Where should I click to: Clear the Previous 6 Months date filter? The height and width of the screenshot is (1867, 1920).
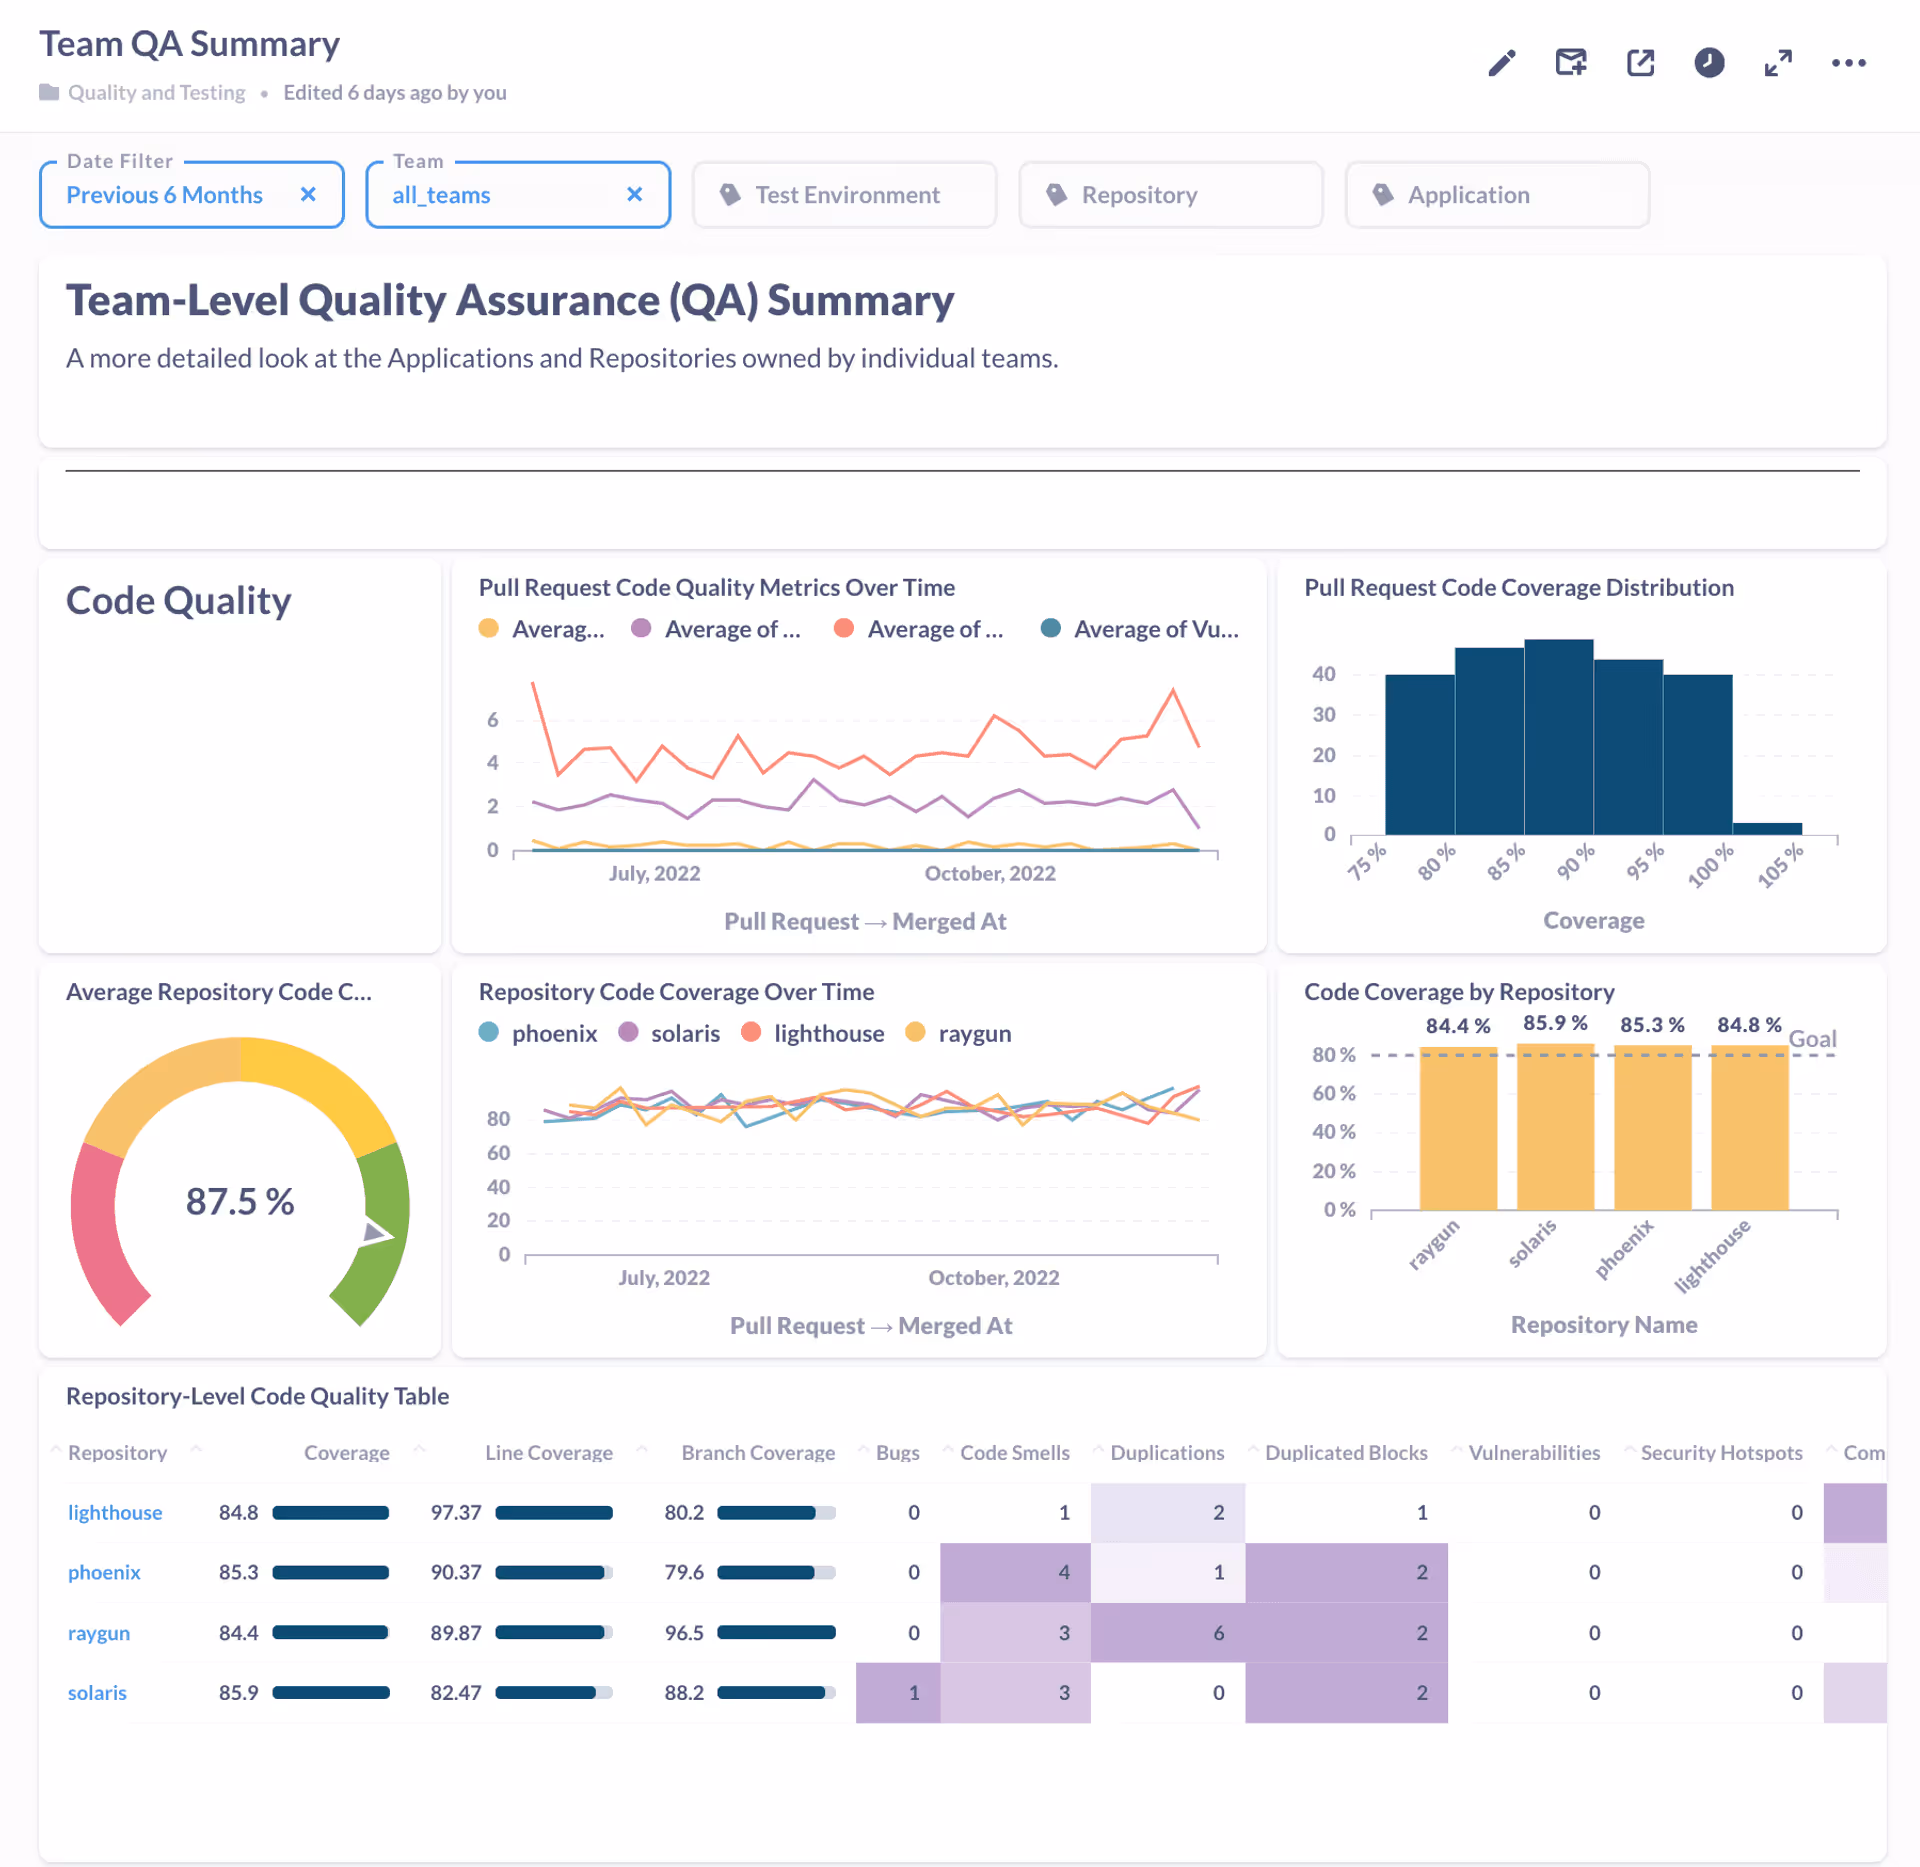pos(308,195)
